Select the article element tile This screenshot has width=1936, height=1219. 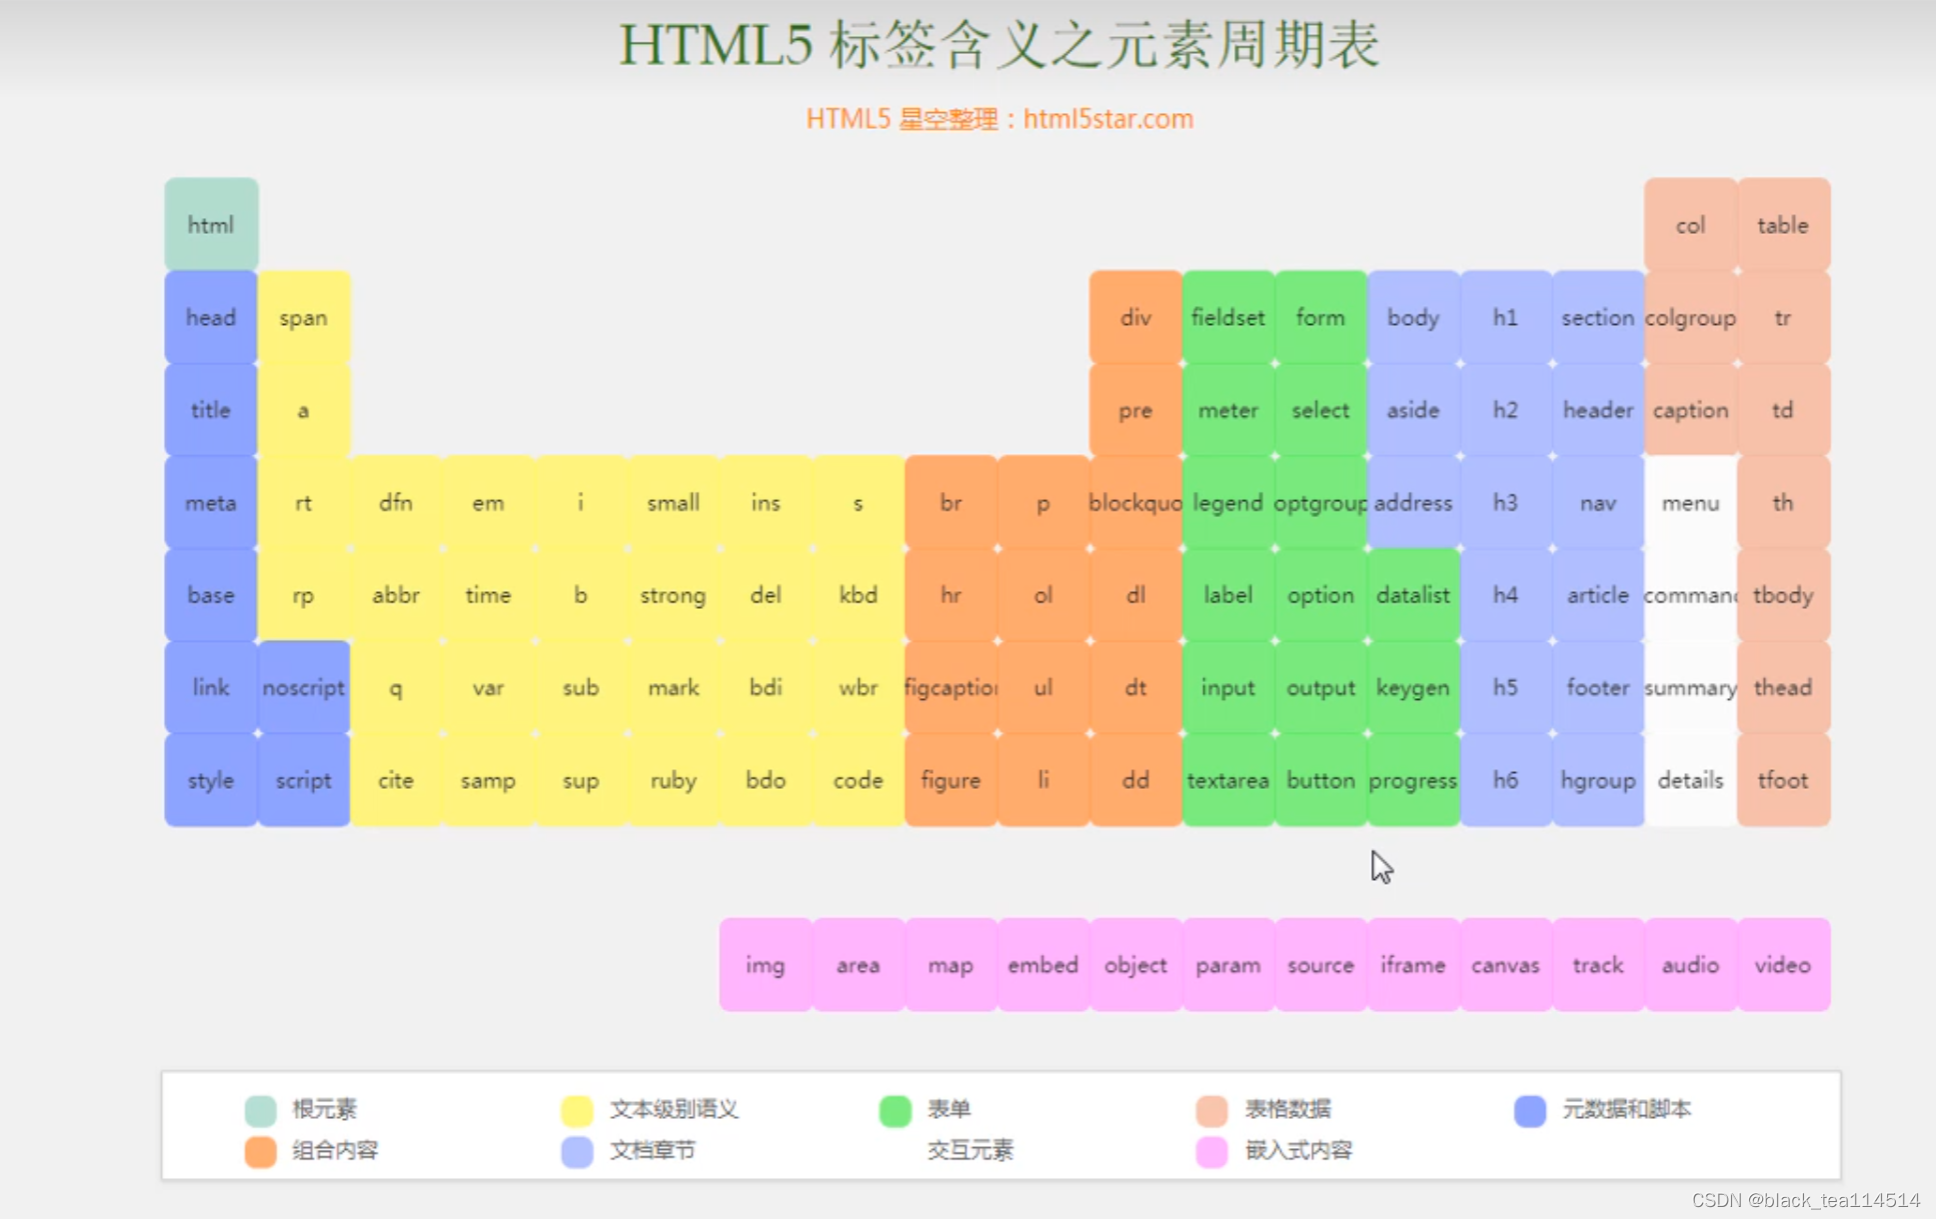[1598, 595]
